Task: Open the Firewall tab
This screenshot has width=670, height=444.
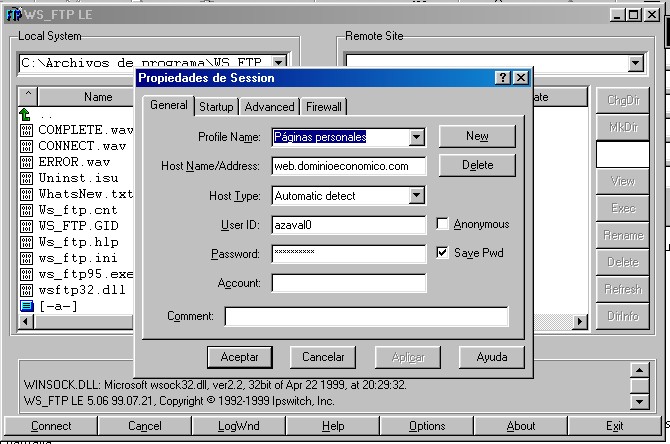Action: (x=323, y=107)
